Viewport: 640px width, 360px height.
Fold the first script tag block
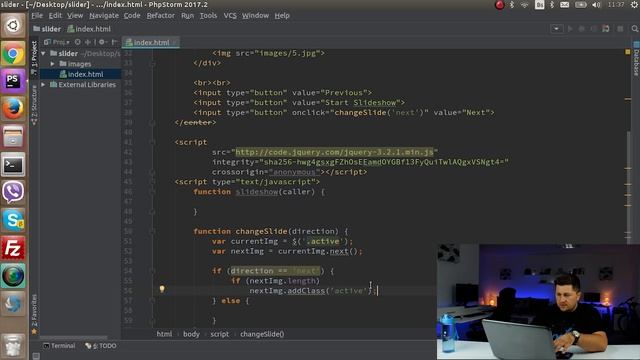152,142
